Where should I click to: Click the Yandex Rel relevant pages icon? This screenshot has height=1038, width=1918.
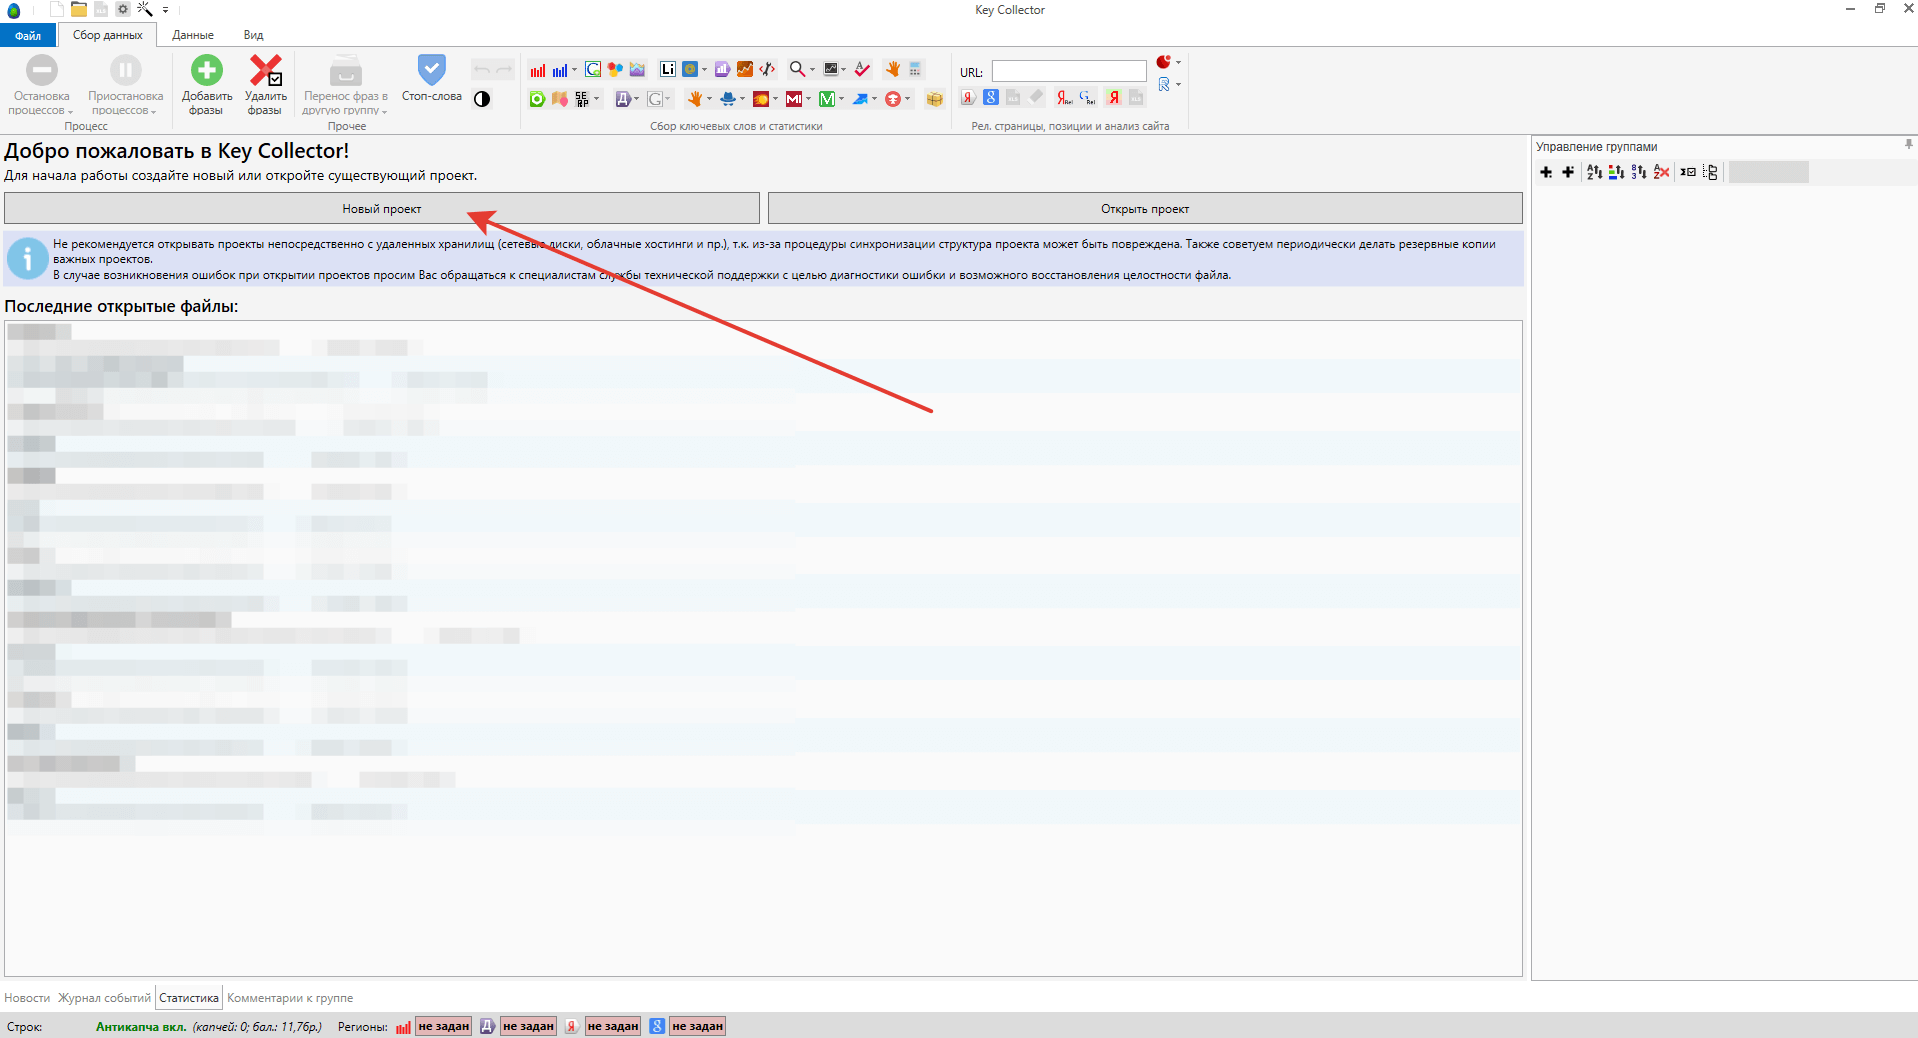pos(1064,98)
